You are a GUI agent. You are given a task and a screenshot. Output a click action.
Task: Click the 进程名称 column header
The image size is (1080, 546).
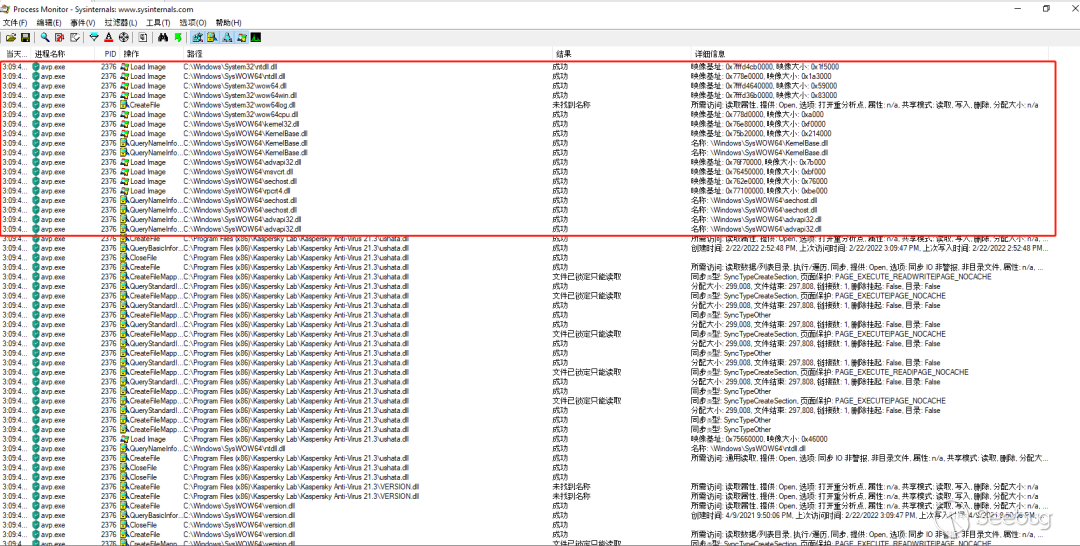63,54
